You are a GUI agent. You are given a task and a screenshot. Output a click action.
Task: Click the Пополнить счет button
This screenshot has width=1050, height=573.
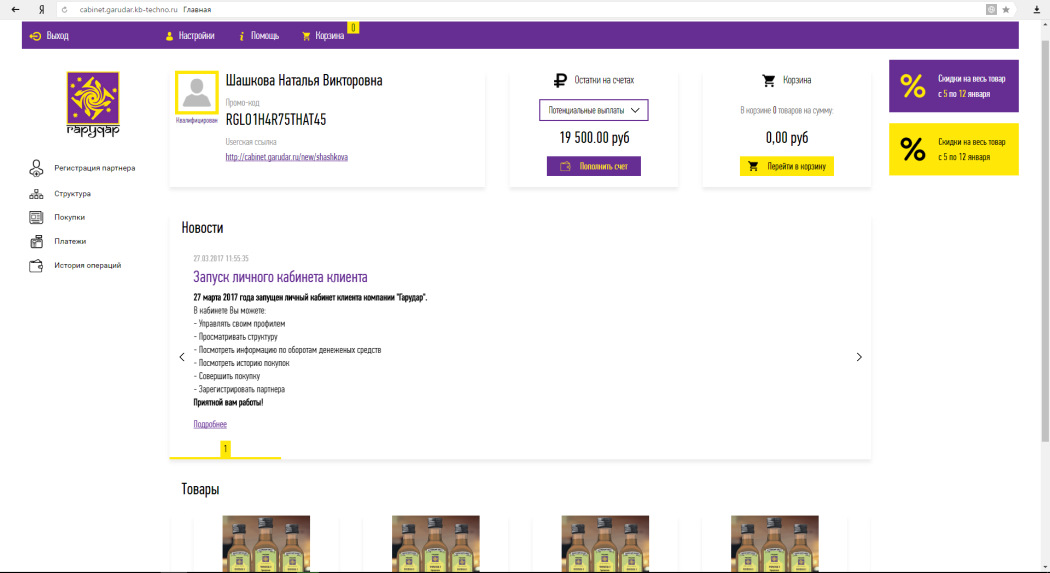[x=594, y=166]
